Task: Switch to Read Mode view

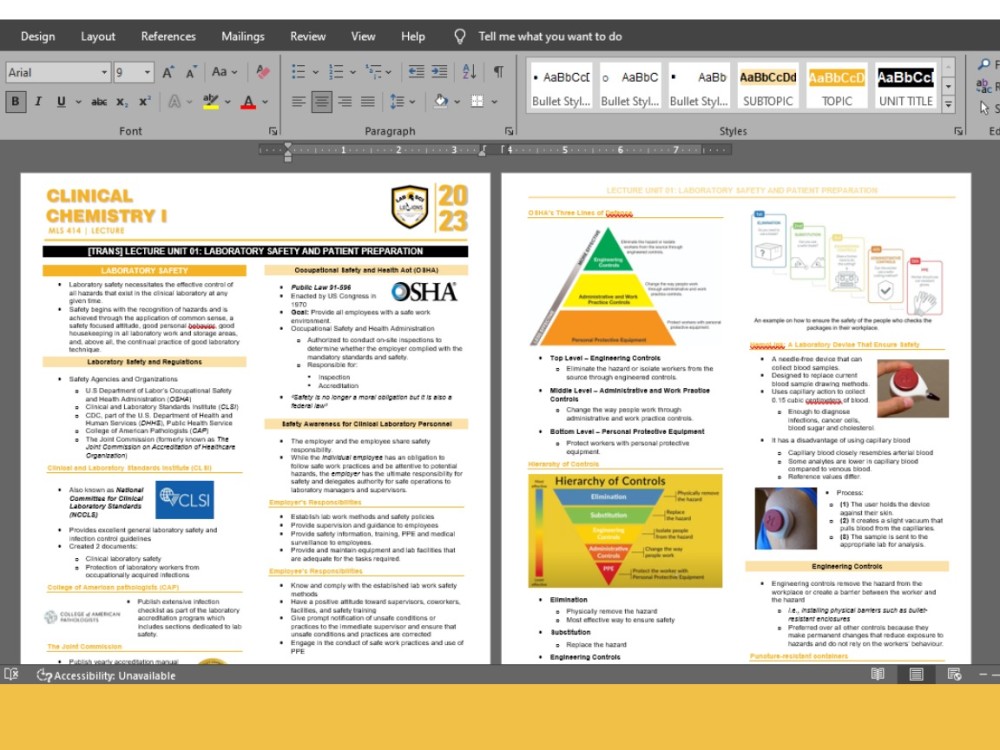Action: tap(878, 674)
